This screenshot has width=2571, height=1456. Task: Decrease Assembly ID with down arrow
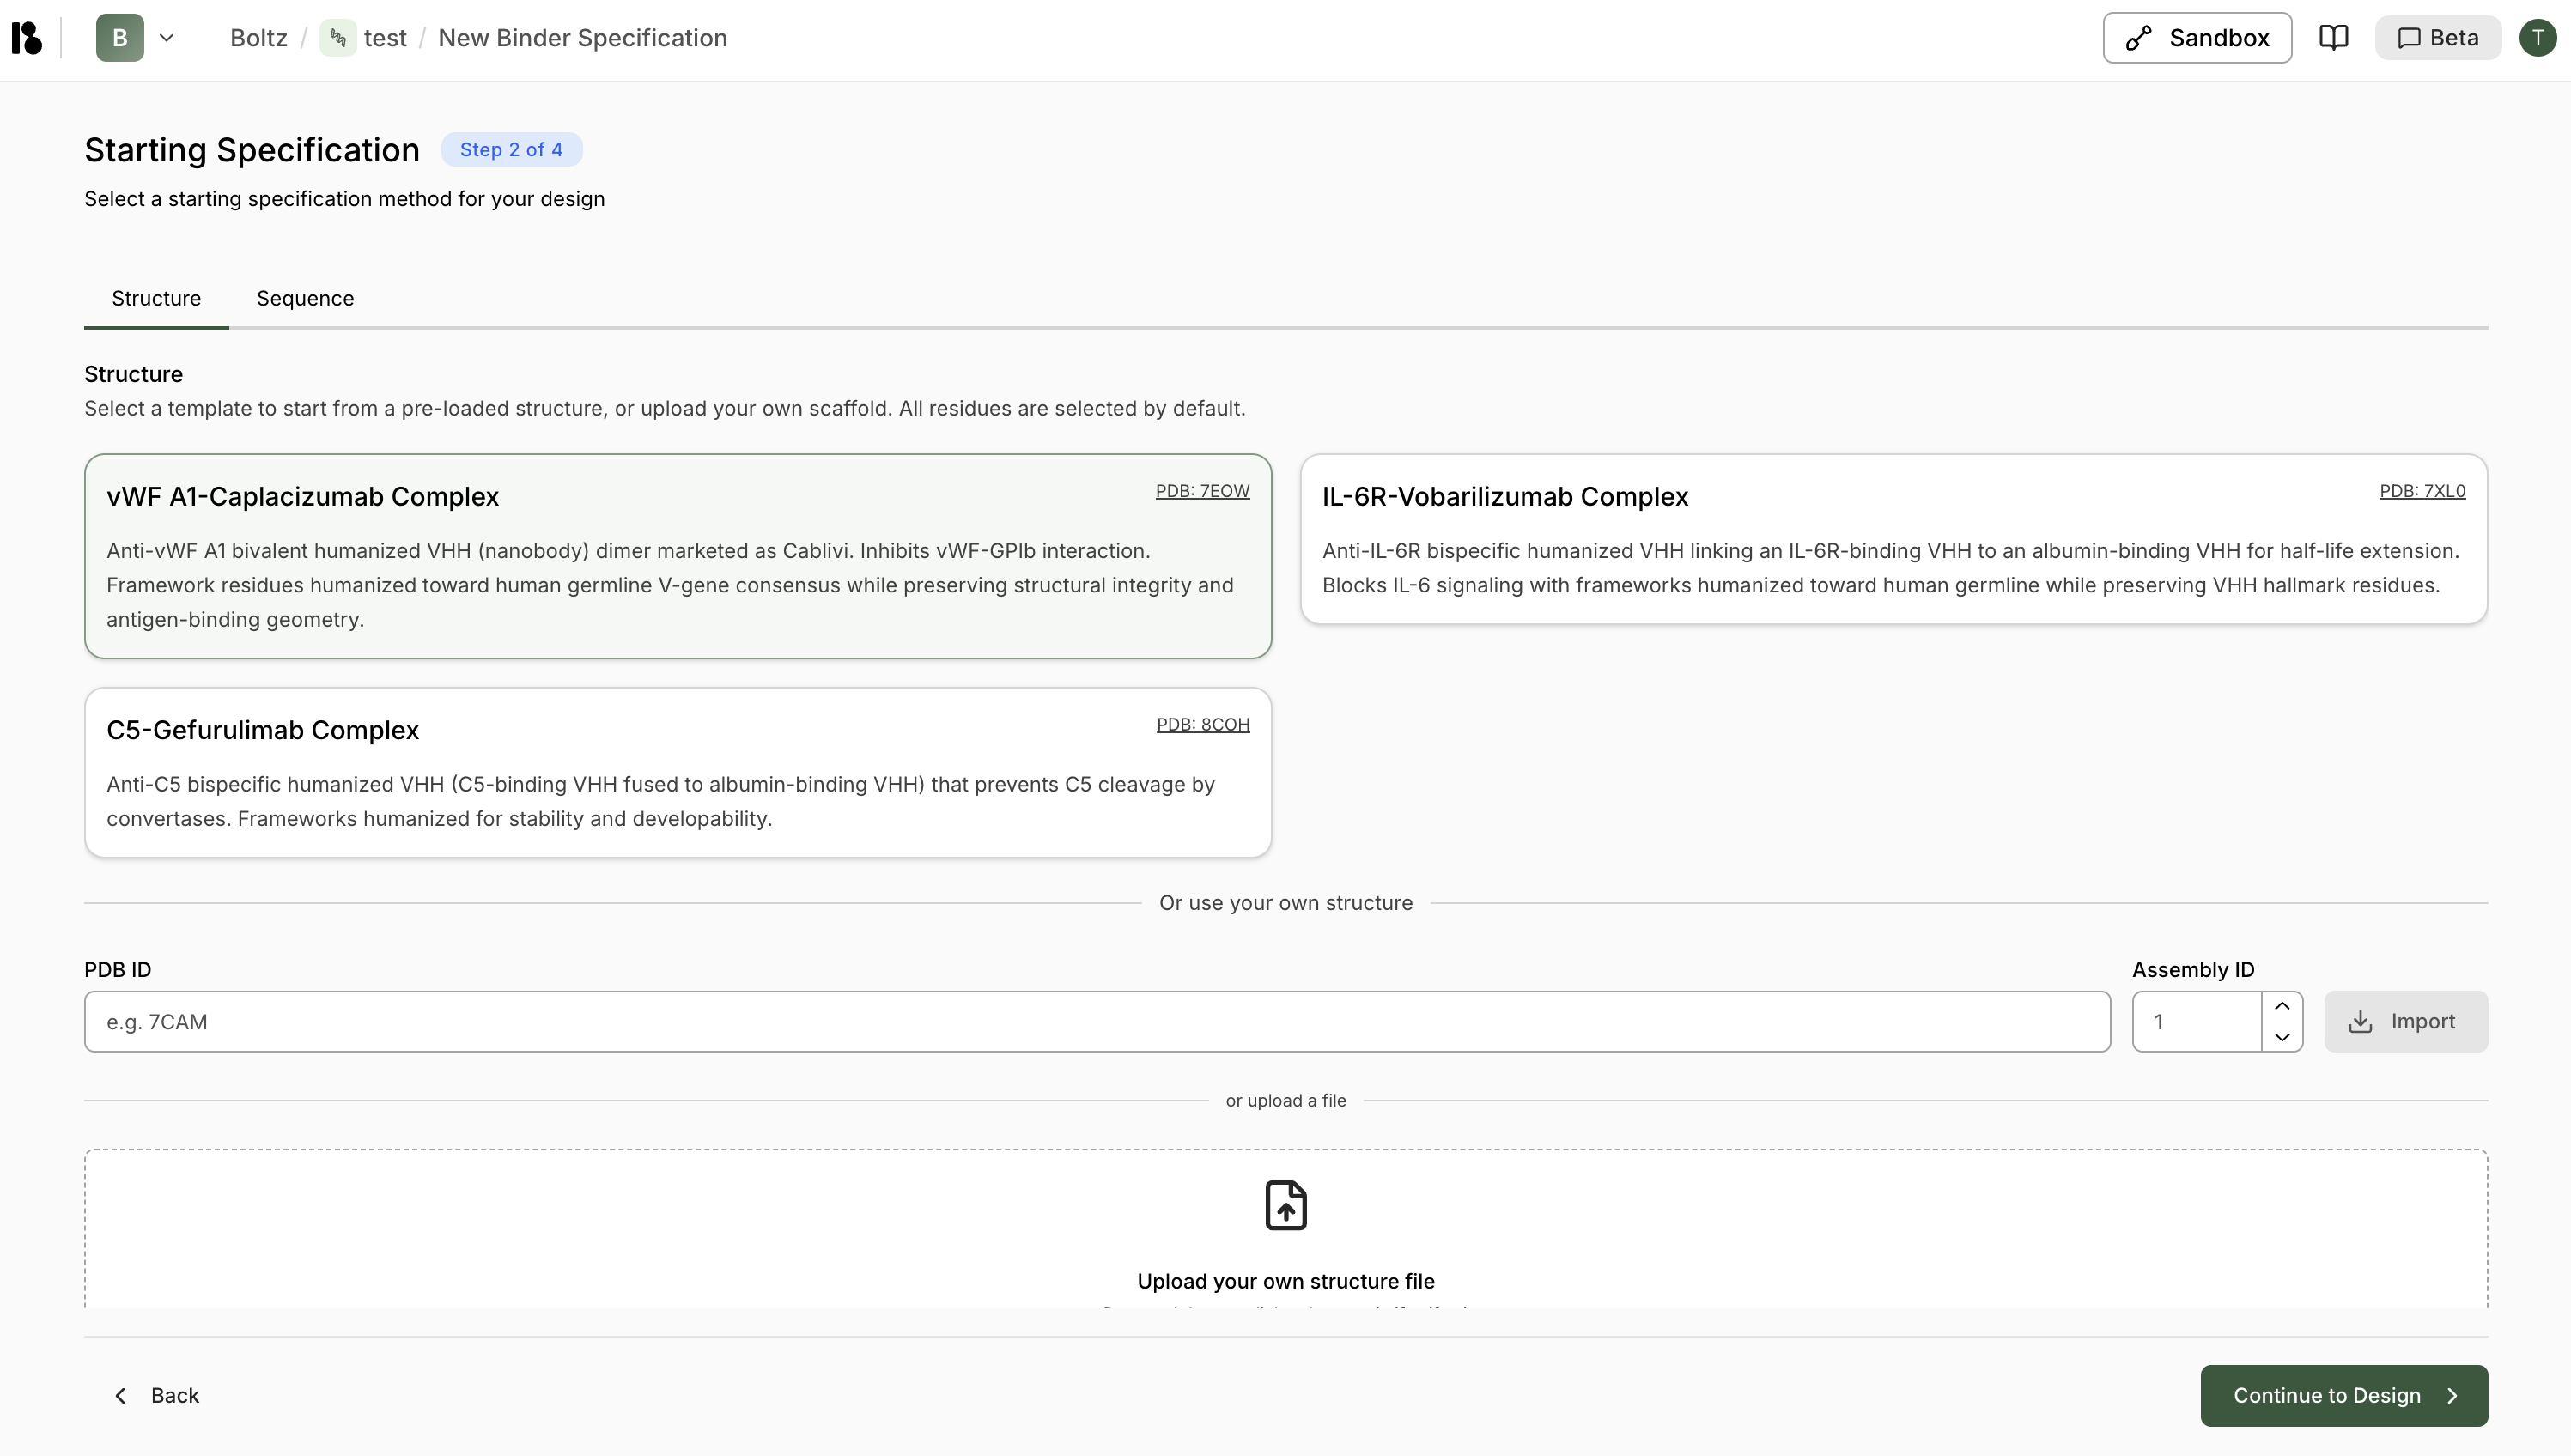2282,1037
